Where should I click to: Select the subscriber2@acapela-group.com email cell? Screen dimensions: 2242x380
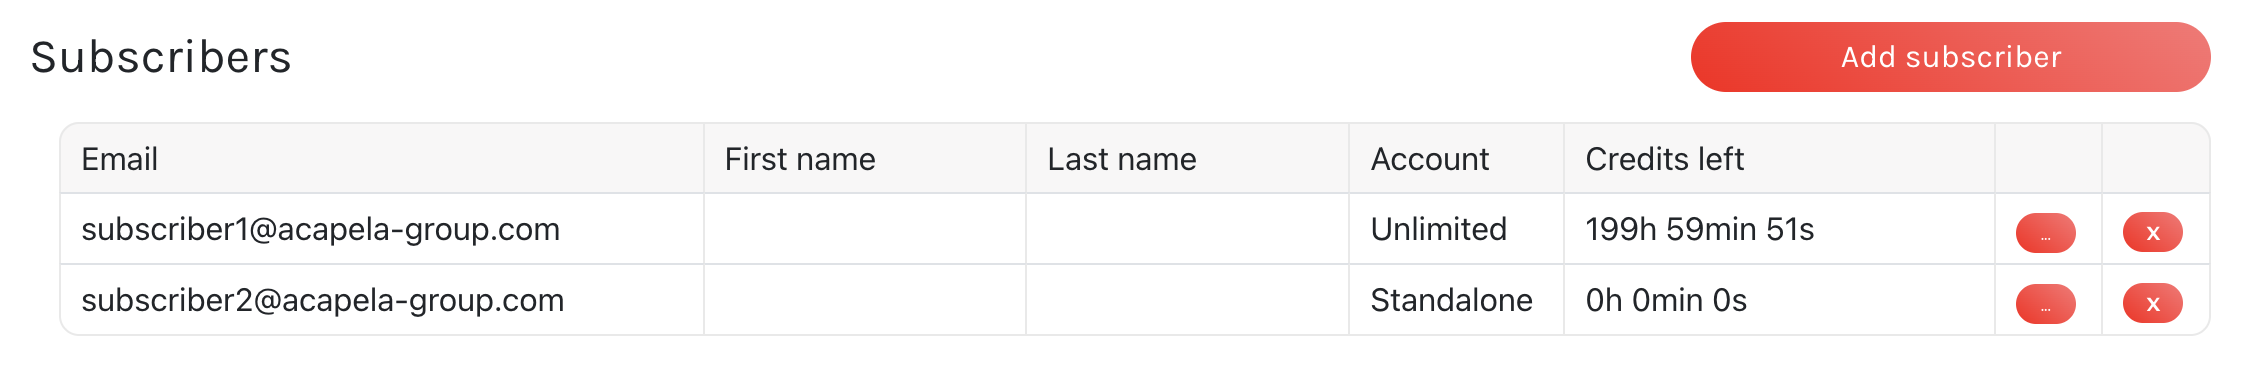[x=382, y=300]
